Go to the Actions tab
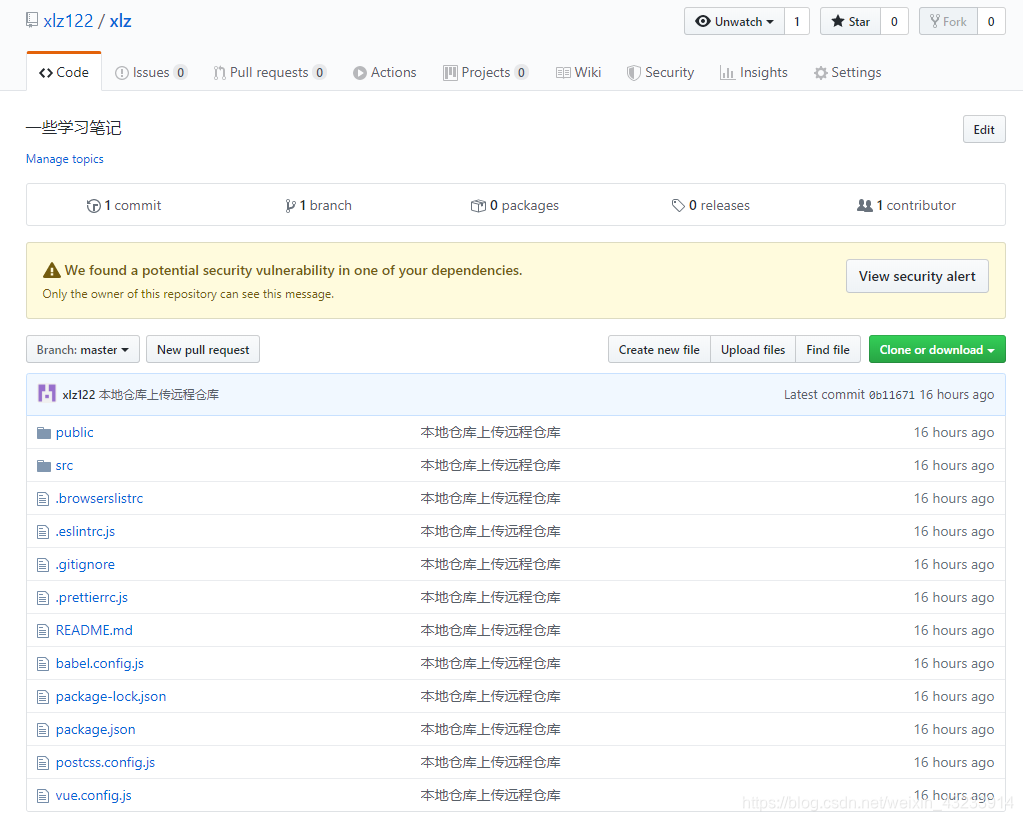 tap(385, 72)
